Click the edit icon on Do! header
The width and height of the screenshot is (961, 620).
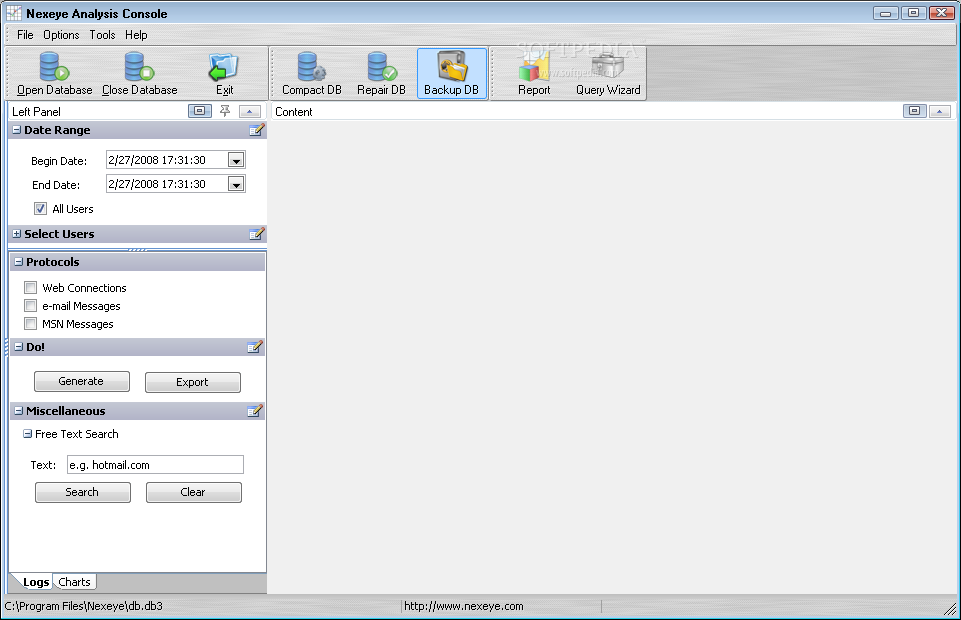click(x=255, y=347)
